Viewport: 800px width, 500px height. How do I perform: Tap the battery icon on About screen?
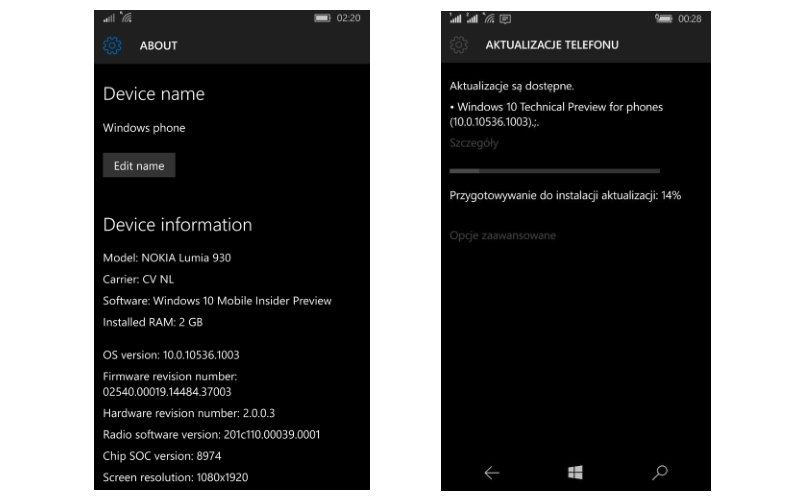point(322,18)
